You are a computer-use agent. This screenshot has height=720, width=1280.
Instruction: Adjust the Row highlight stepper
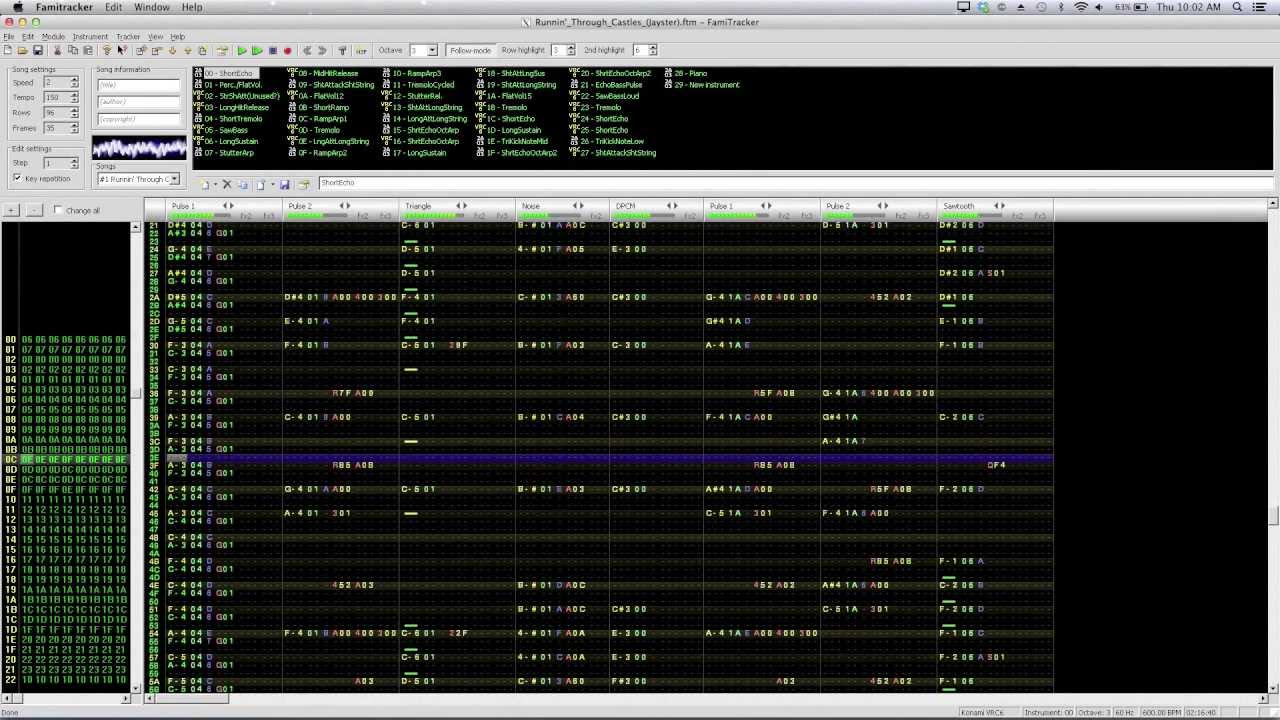point(571,50)
